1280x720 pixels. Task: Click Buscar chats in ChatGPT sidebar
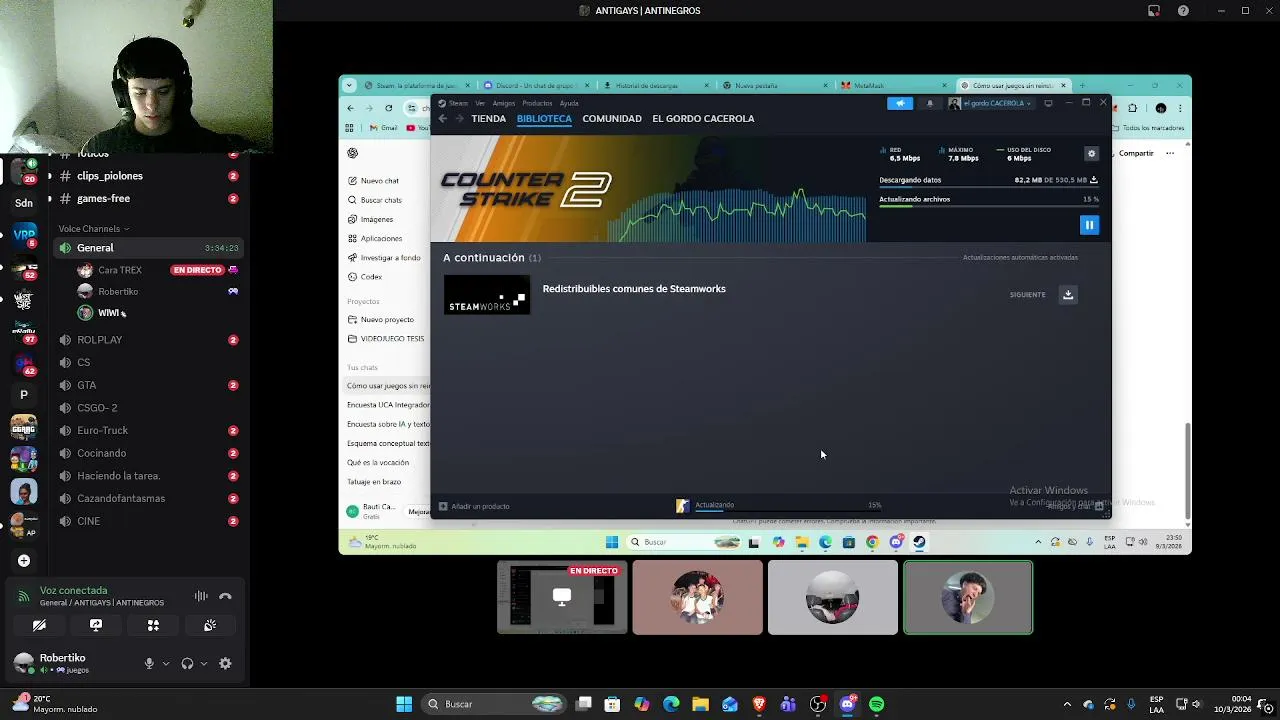381,200
